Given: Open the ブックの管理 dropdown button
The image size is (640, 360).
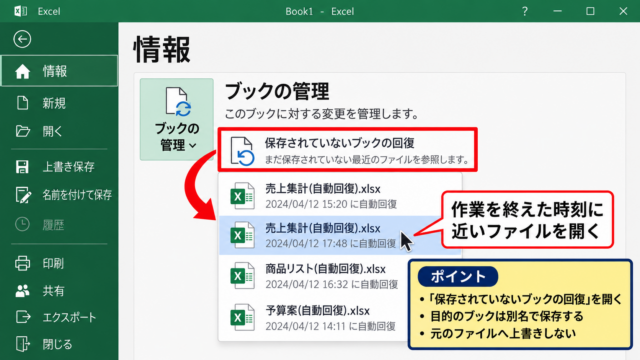Looking at the screenshot, I should [x=177, y=119].
